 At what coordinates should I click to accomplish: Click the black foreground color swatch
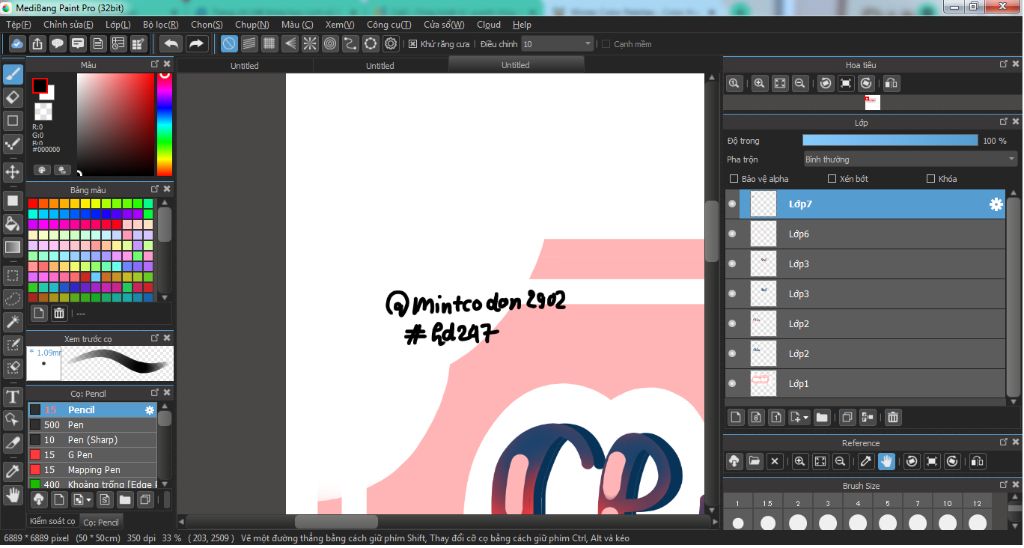tap(40, 86)
